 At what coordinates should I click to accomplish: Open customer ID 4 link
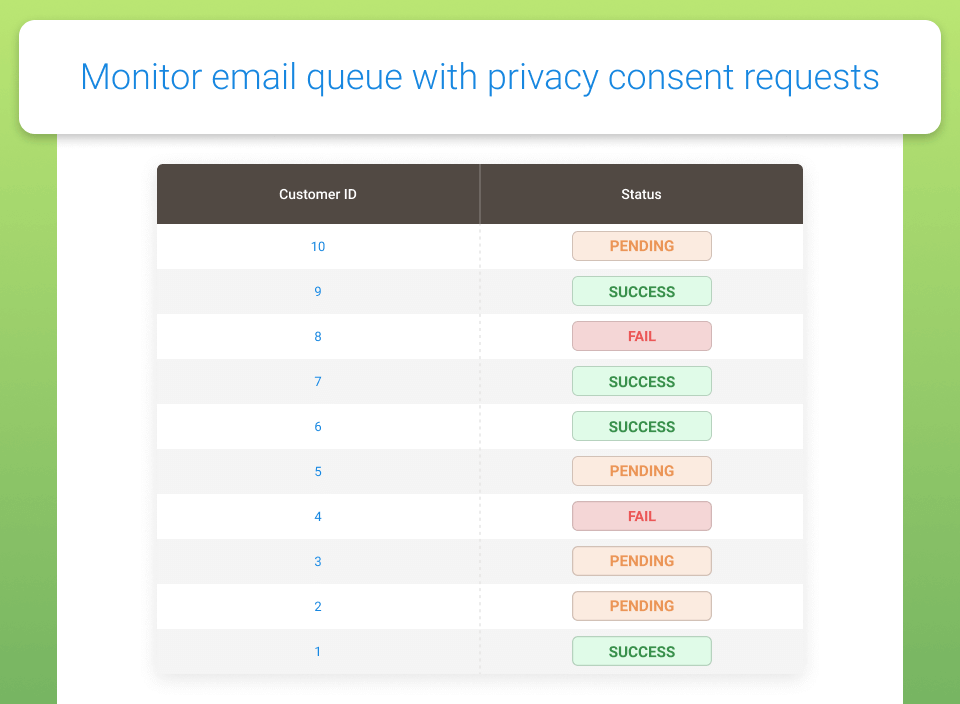318,517
